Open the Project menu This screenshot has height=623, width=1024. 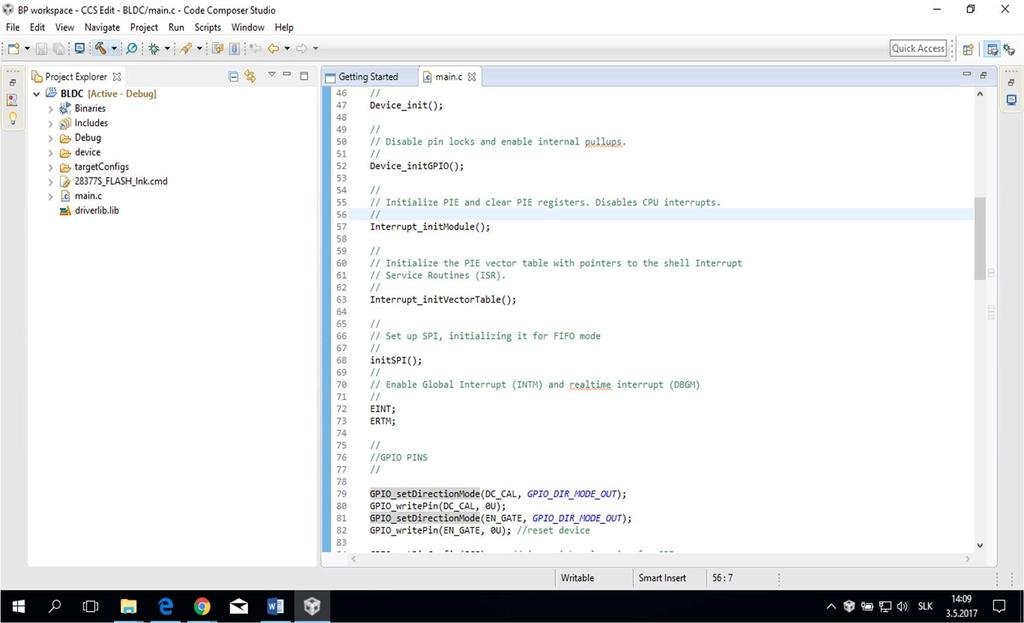[144, 27]
